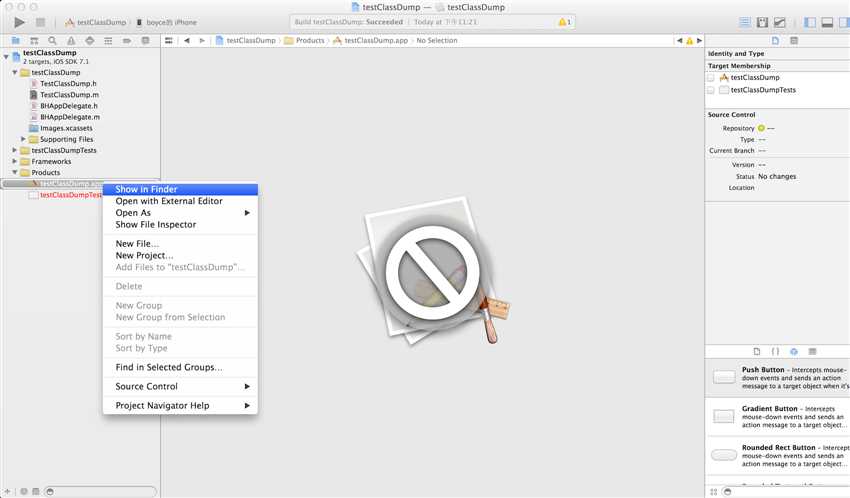
Task: Choose New File… from context menu
Action: pos(180,244)
